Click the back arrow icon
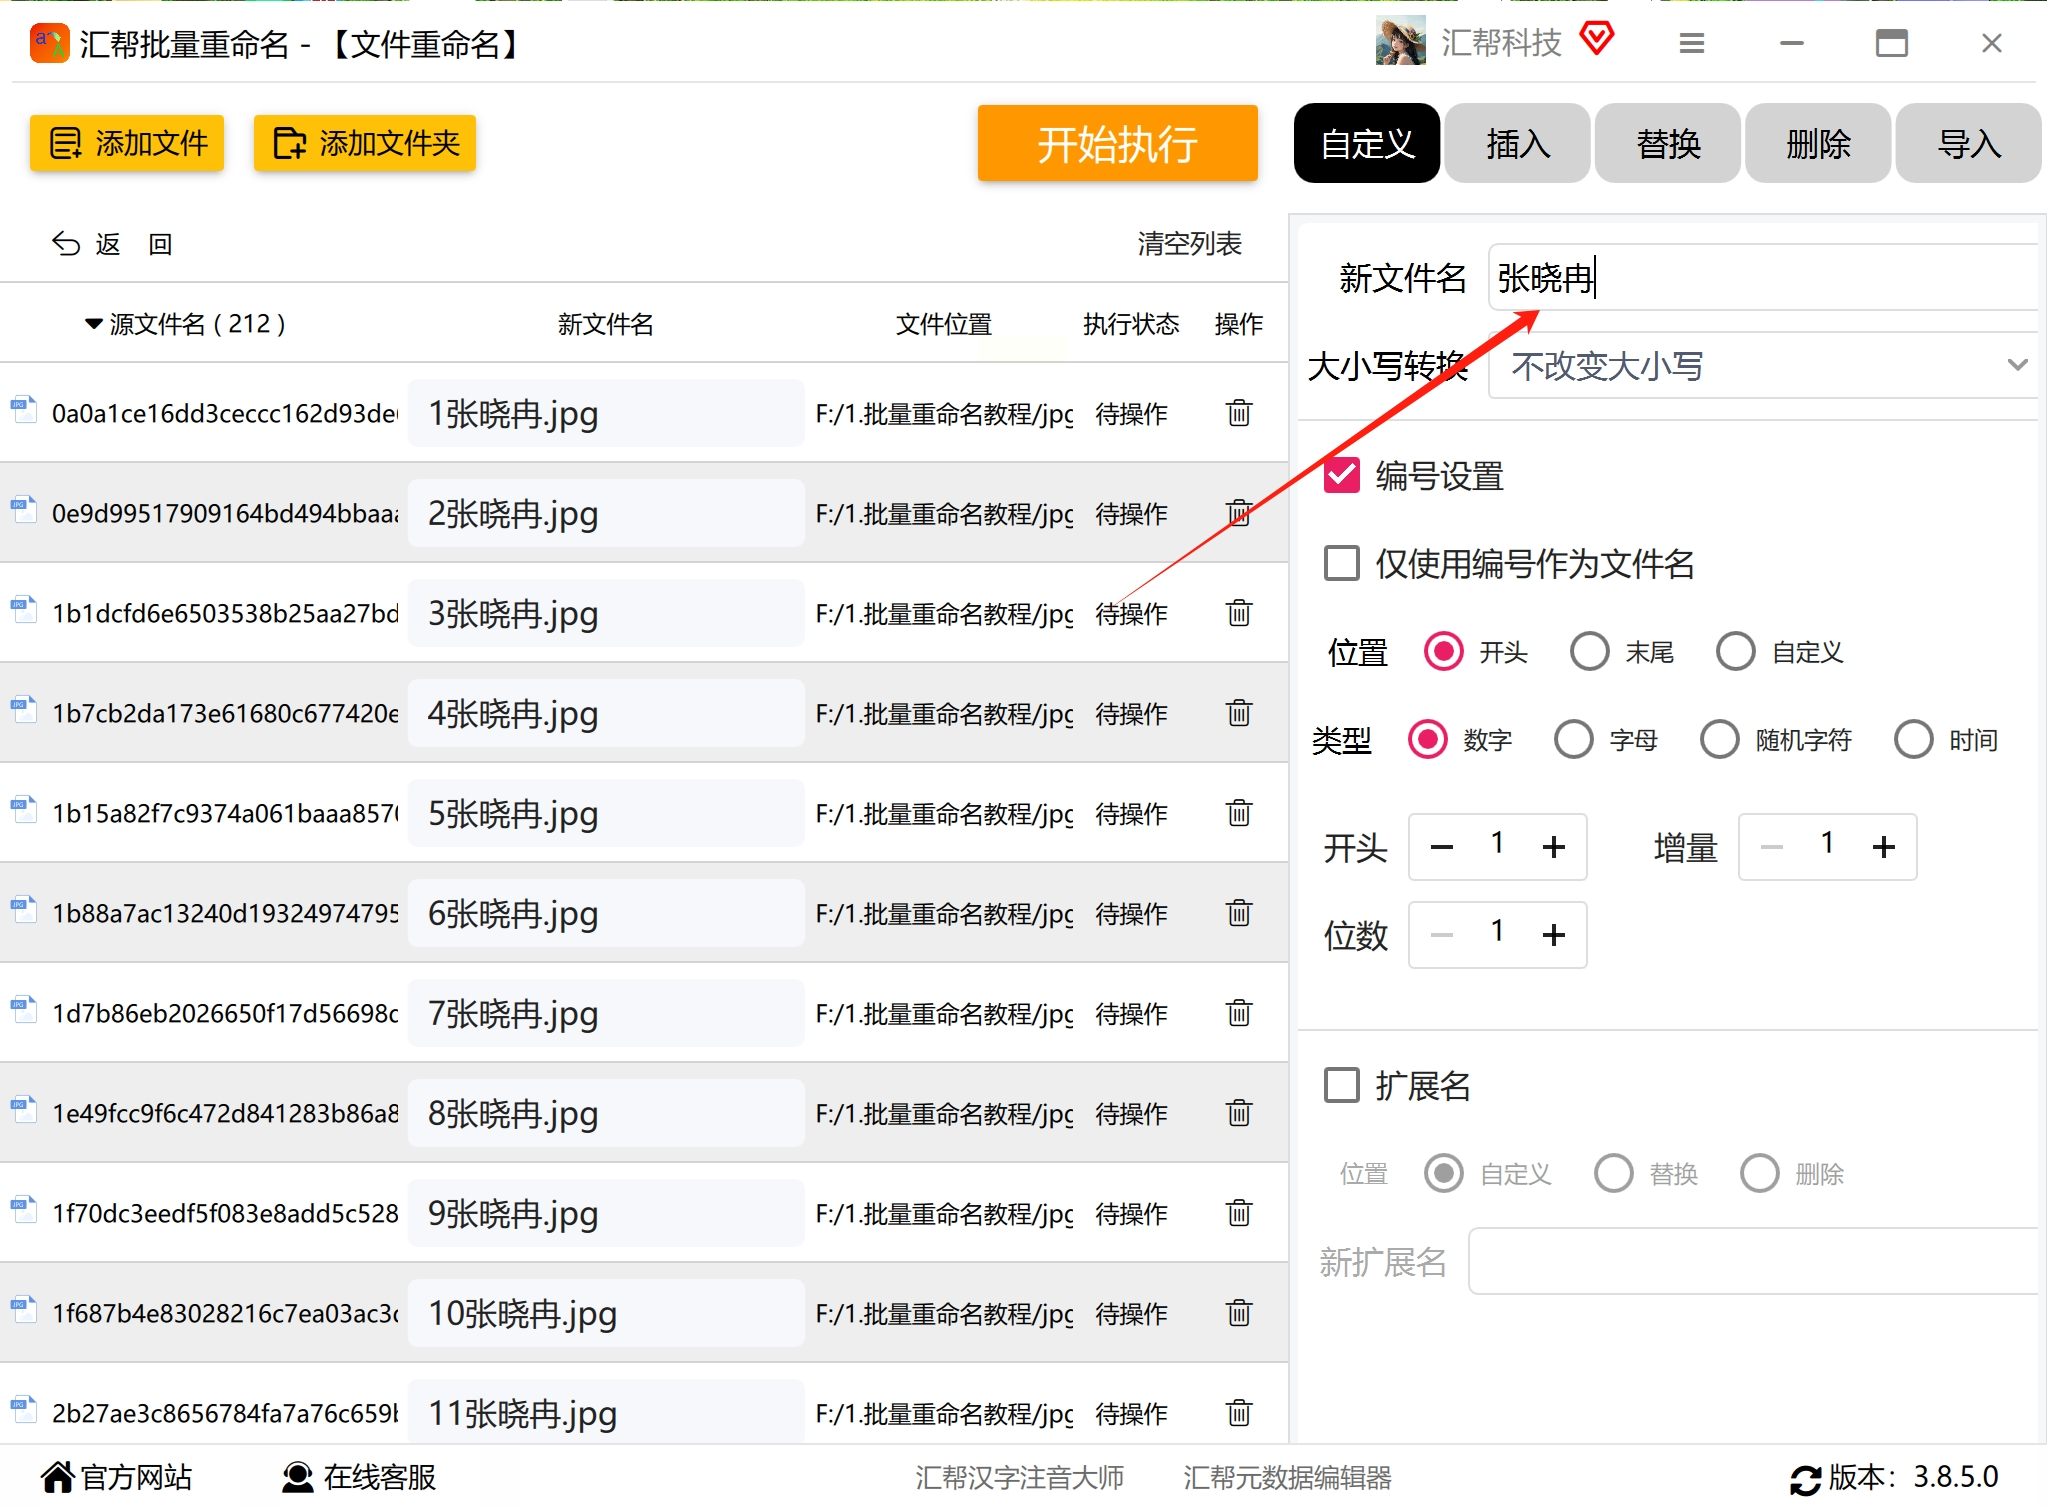Viewport: 2047px width, 1509px height. [x=66, y=244]
